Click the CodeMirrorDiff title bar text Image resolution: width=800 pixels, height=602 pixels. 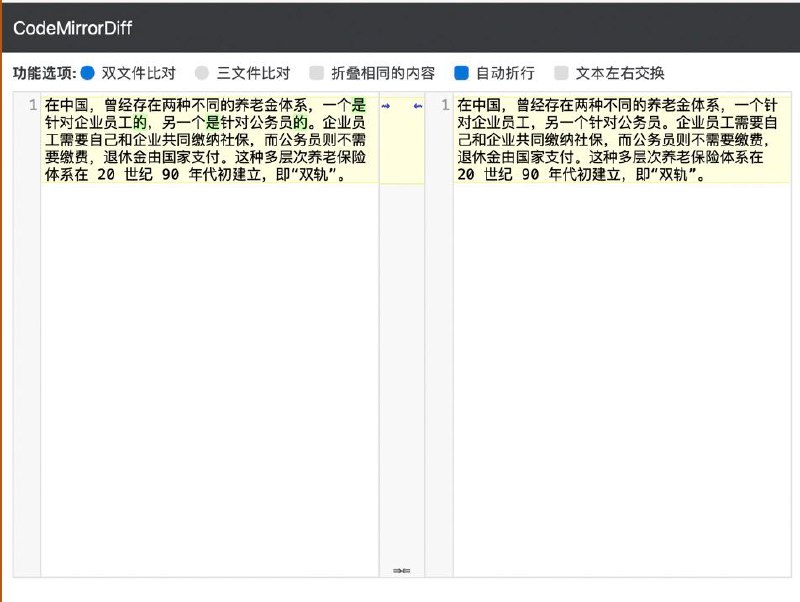[75, 28]
